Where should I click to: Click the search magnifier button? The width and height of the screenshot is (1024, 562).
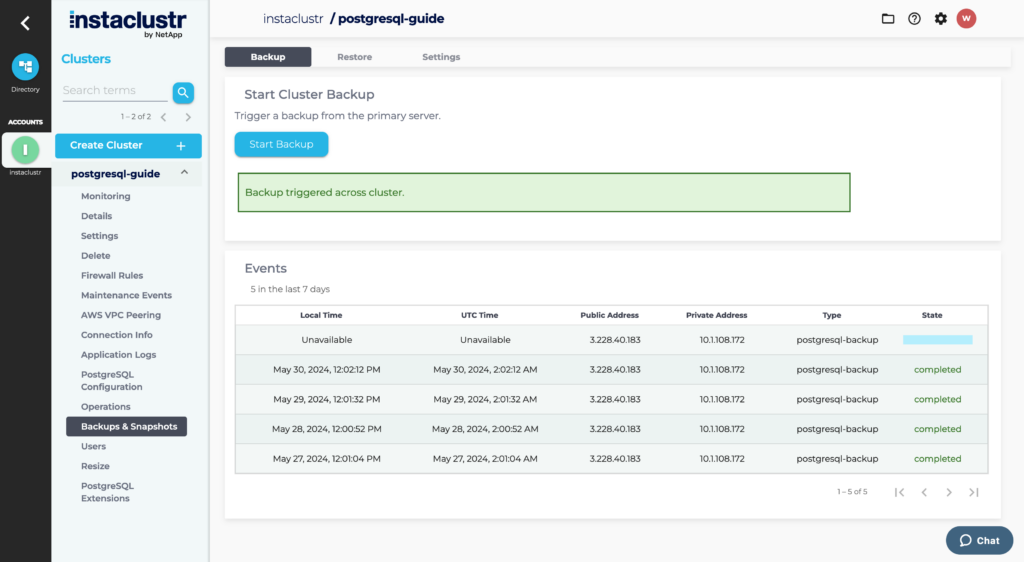[x=183, y=92]
